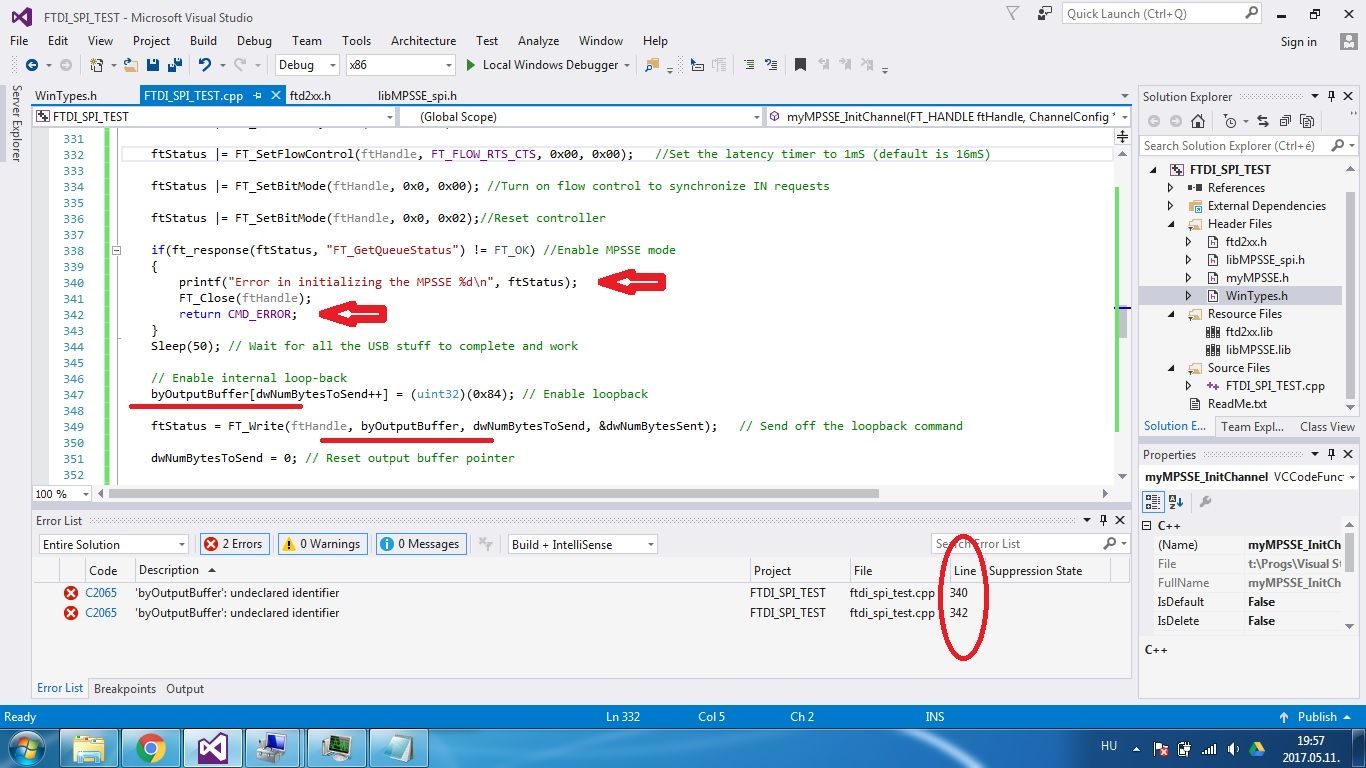Open the Debug menu

254,41
